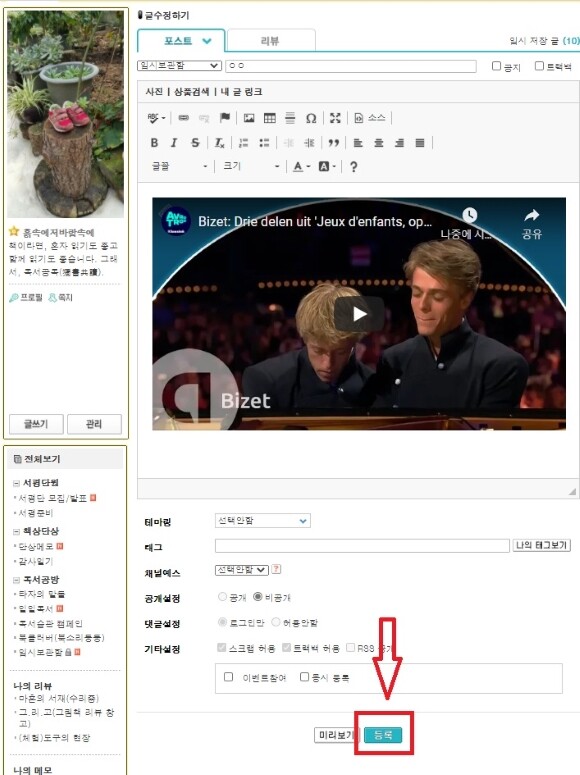Open the spell check ABC tool
The image size is (580, 775).
tap(156, 118)
